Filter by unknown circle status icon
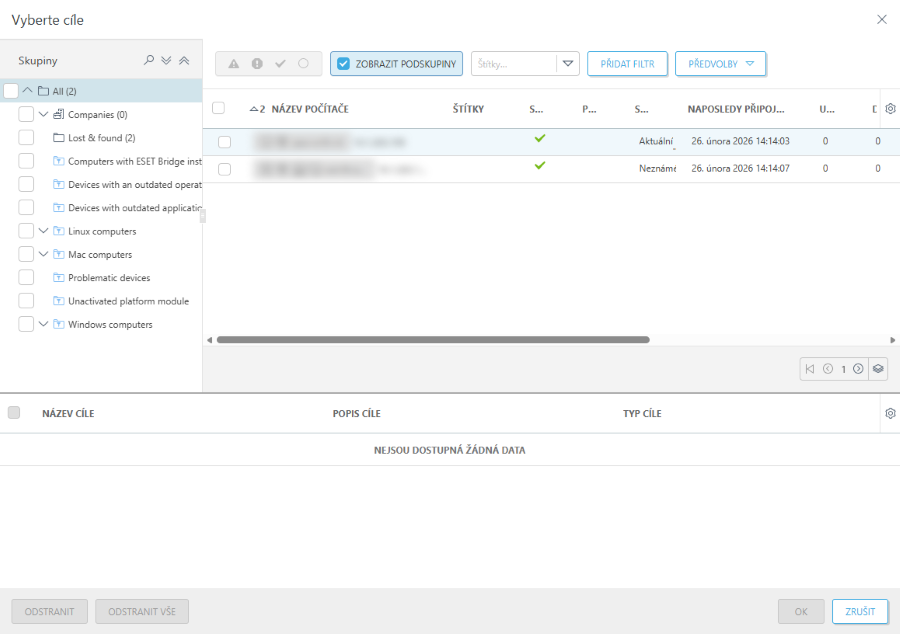900x634 pixels. [x=303, y=64]
